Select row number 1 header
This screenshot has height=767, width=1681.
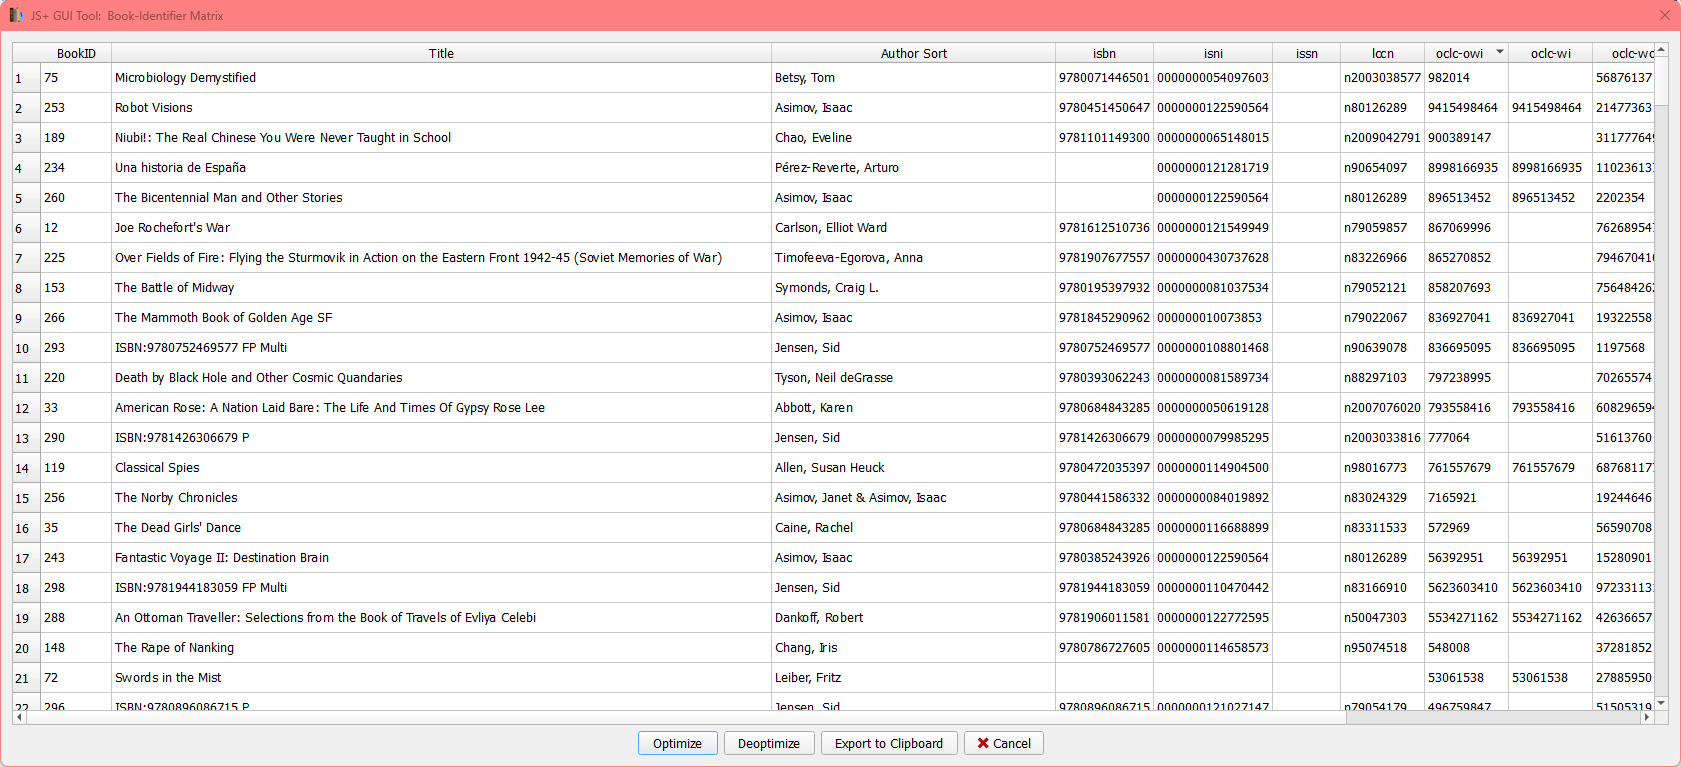pos(26,78)
